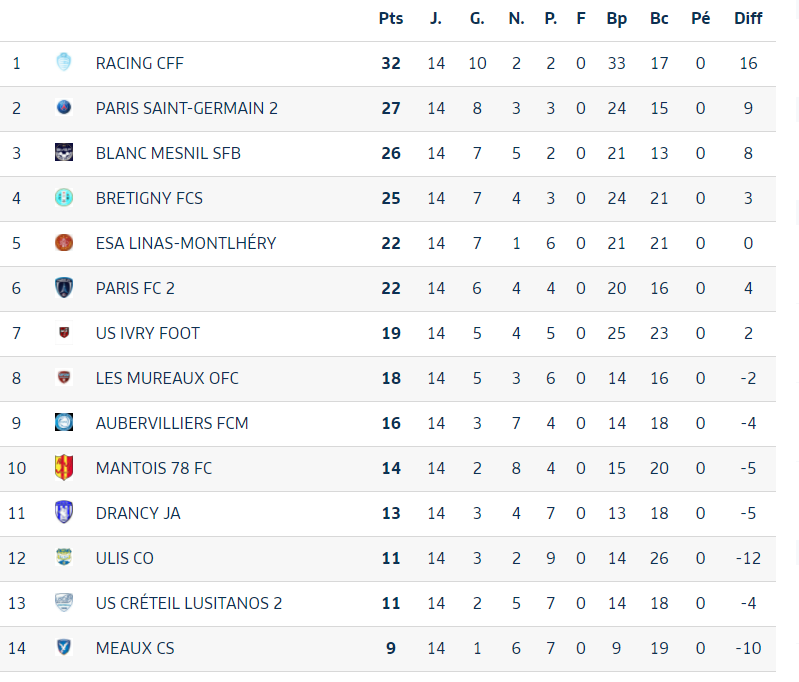Click the Bc goals-against column header
The image size is (799, 682).
(x=659, y=19)
